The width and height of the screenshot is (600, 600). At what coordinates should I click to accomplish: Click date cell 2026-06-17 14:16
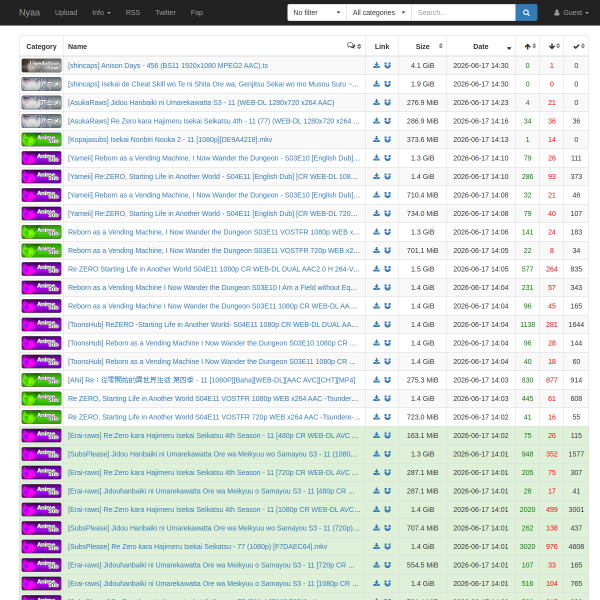tap(481, 121)
